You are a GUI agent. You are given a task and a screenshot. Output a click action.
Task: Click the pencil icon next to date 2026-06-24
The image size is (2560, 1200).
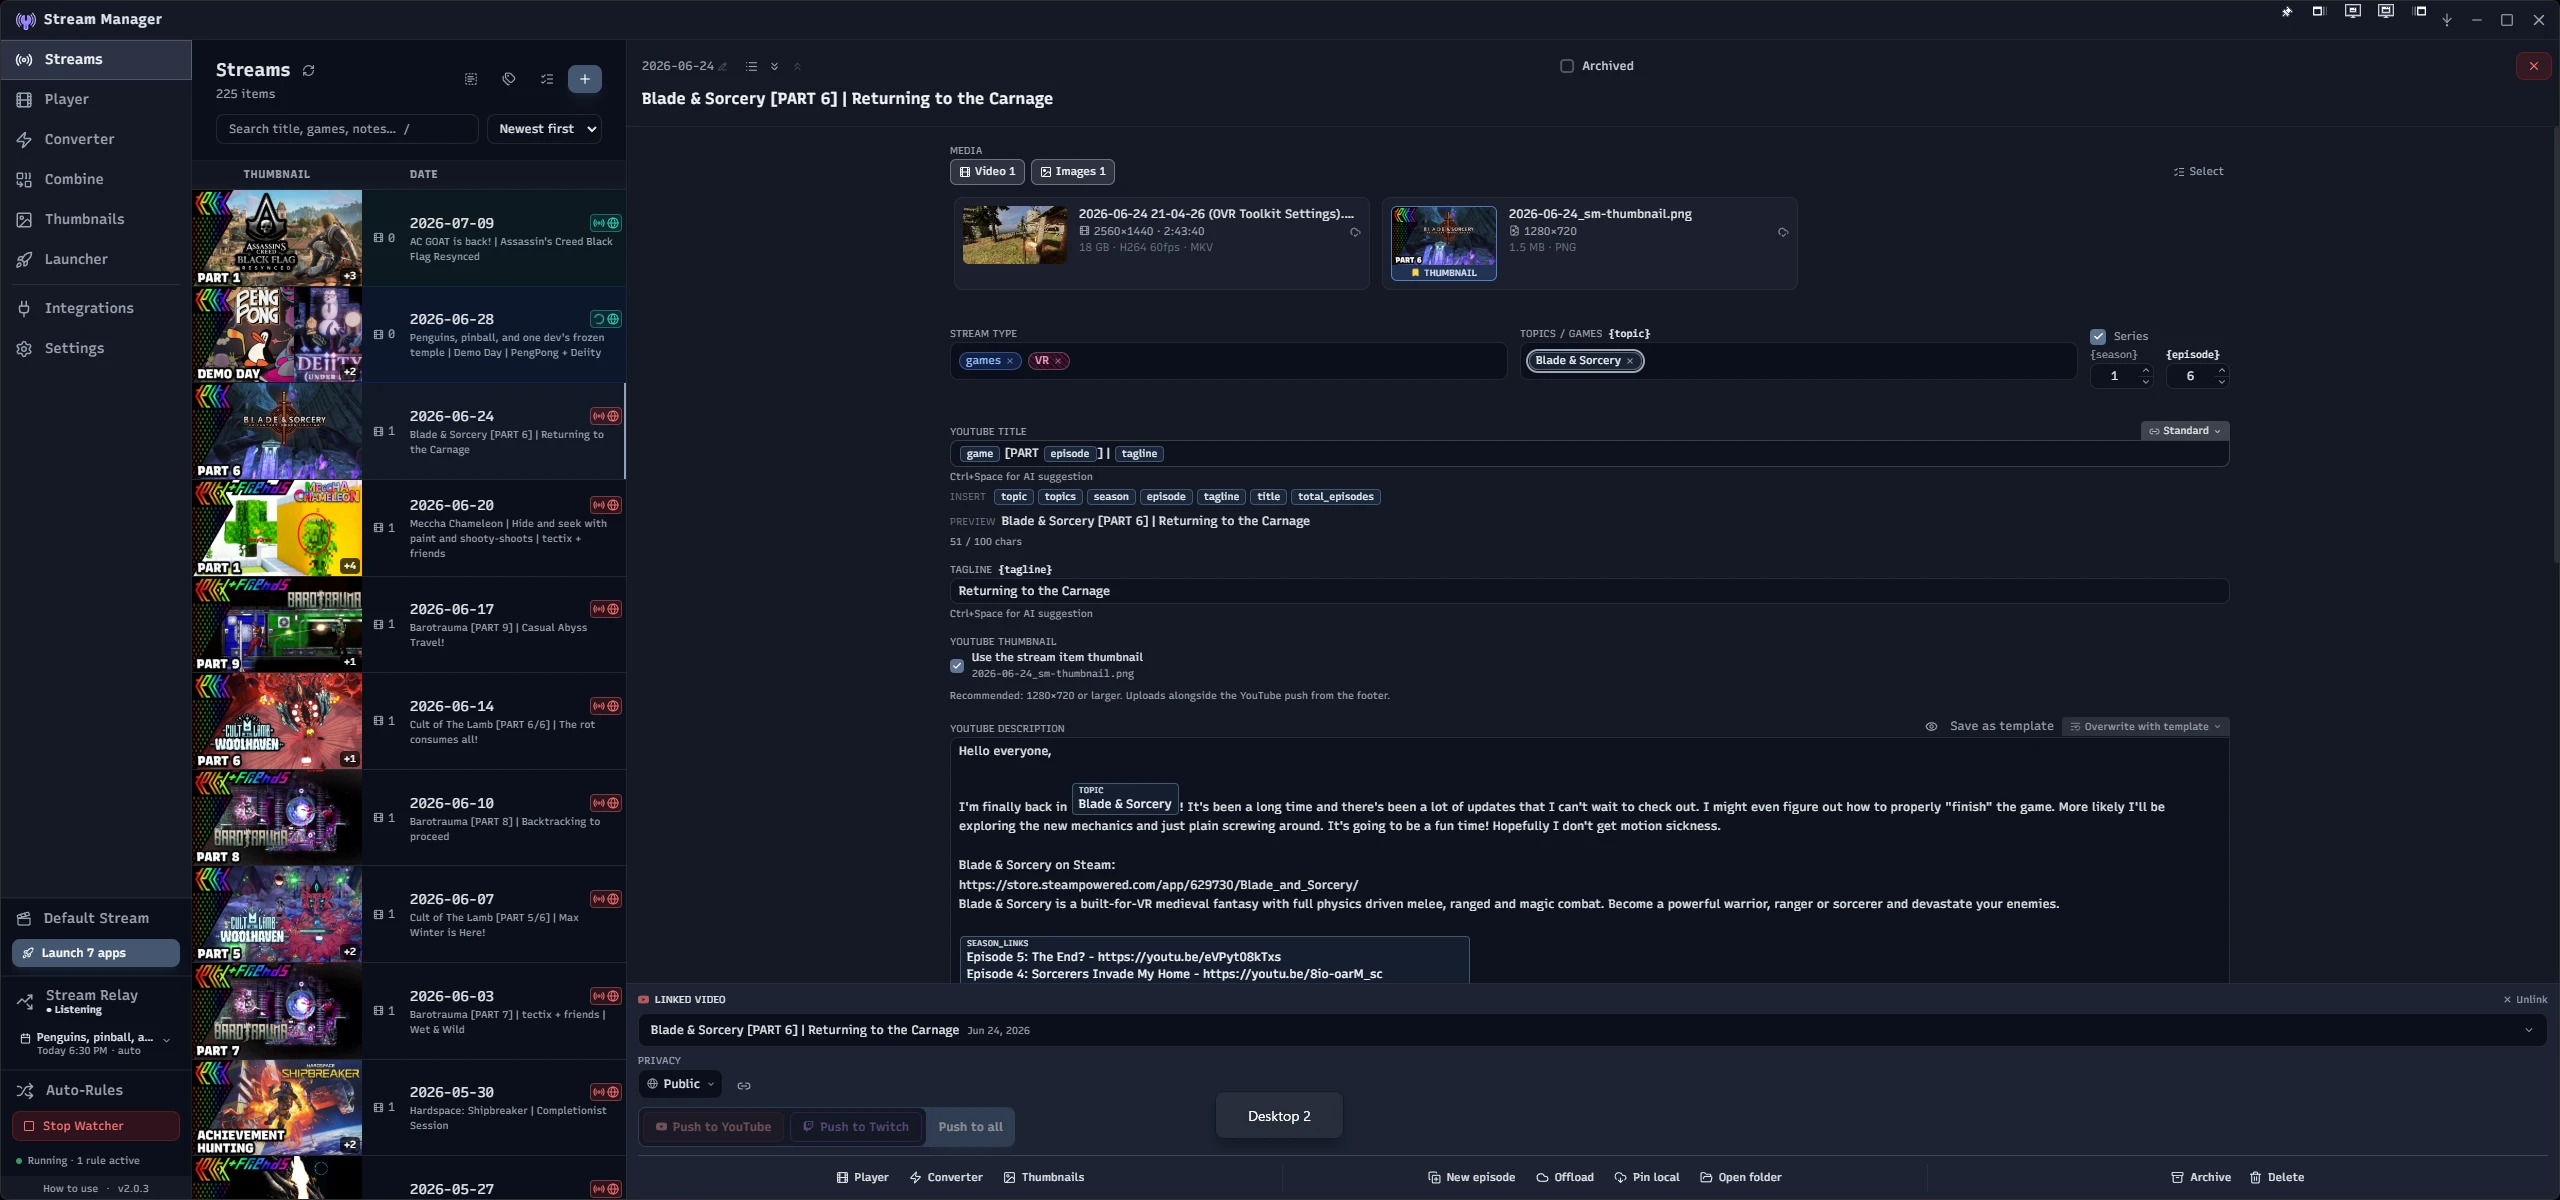723,67
